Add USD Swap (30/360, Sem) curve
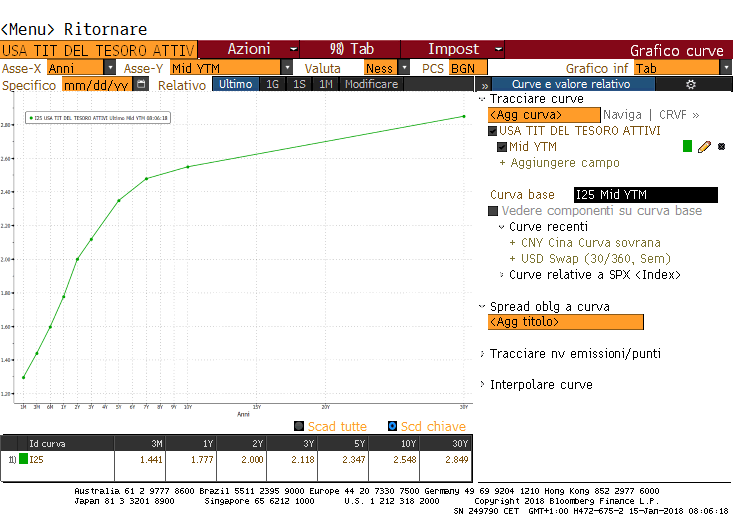This screenshot has width=736, height=530. [x=590, y=259]
